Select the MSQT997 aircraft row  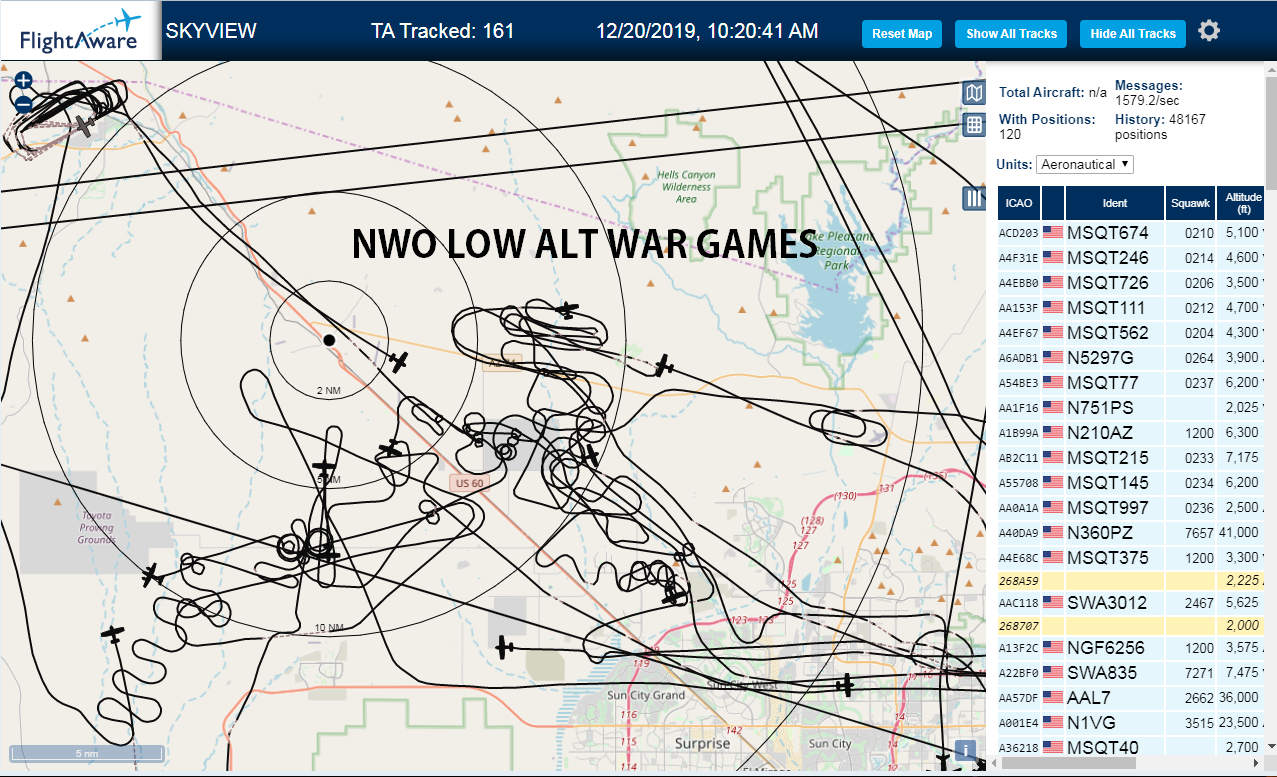pos(1131,508)
